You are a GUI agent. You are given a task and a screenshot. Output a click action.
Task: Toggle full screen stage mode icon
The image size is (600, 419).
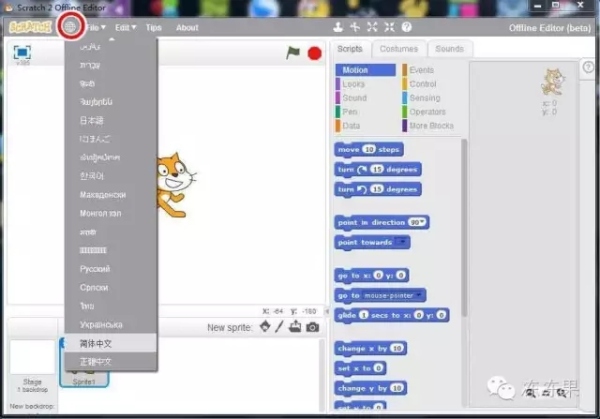click(x=22, y=53)
